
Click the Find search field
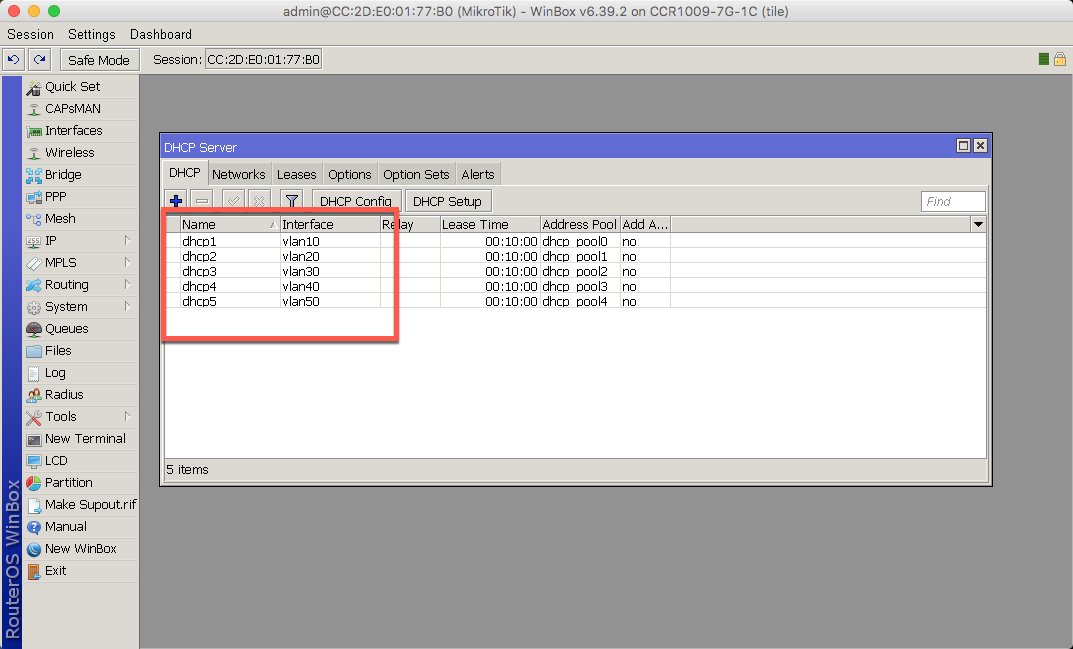(953, 201)
